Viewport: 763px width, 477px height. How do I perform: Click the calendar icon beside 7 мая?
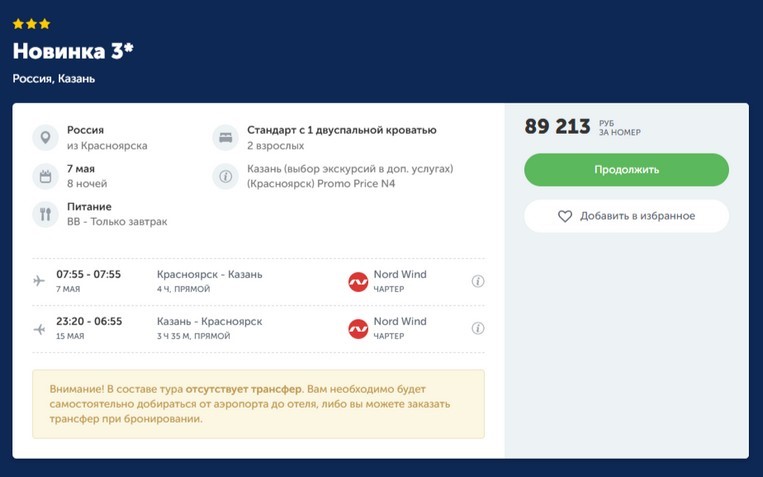tap(45, 176)
